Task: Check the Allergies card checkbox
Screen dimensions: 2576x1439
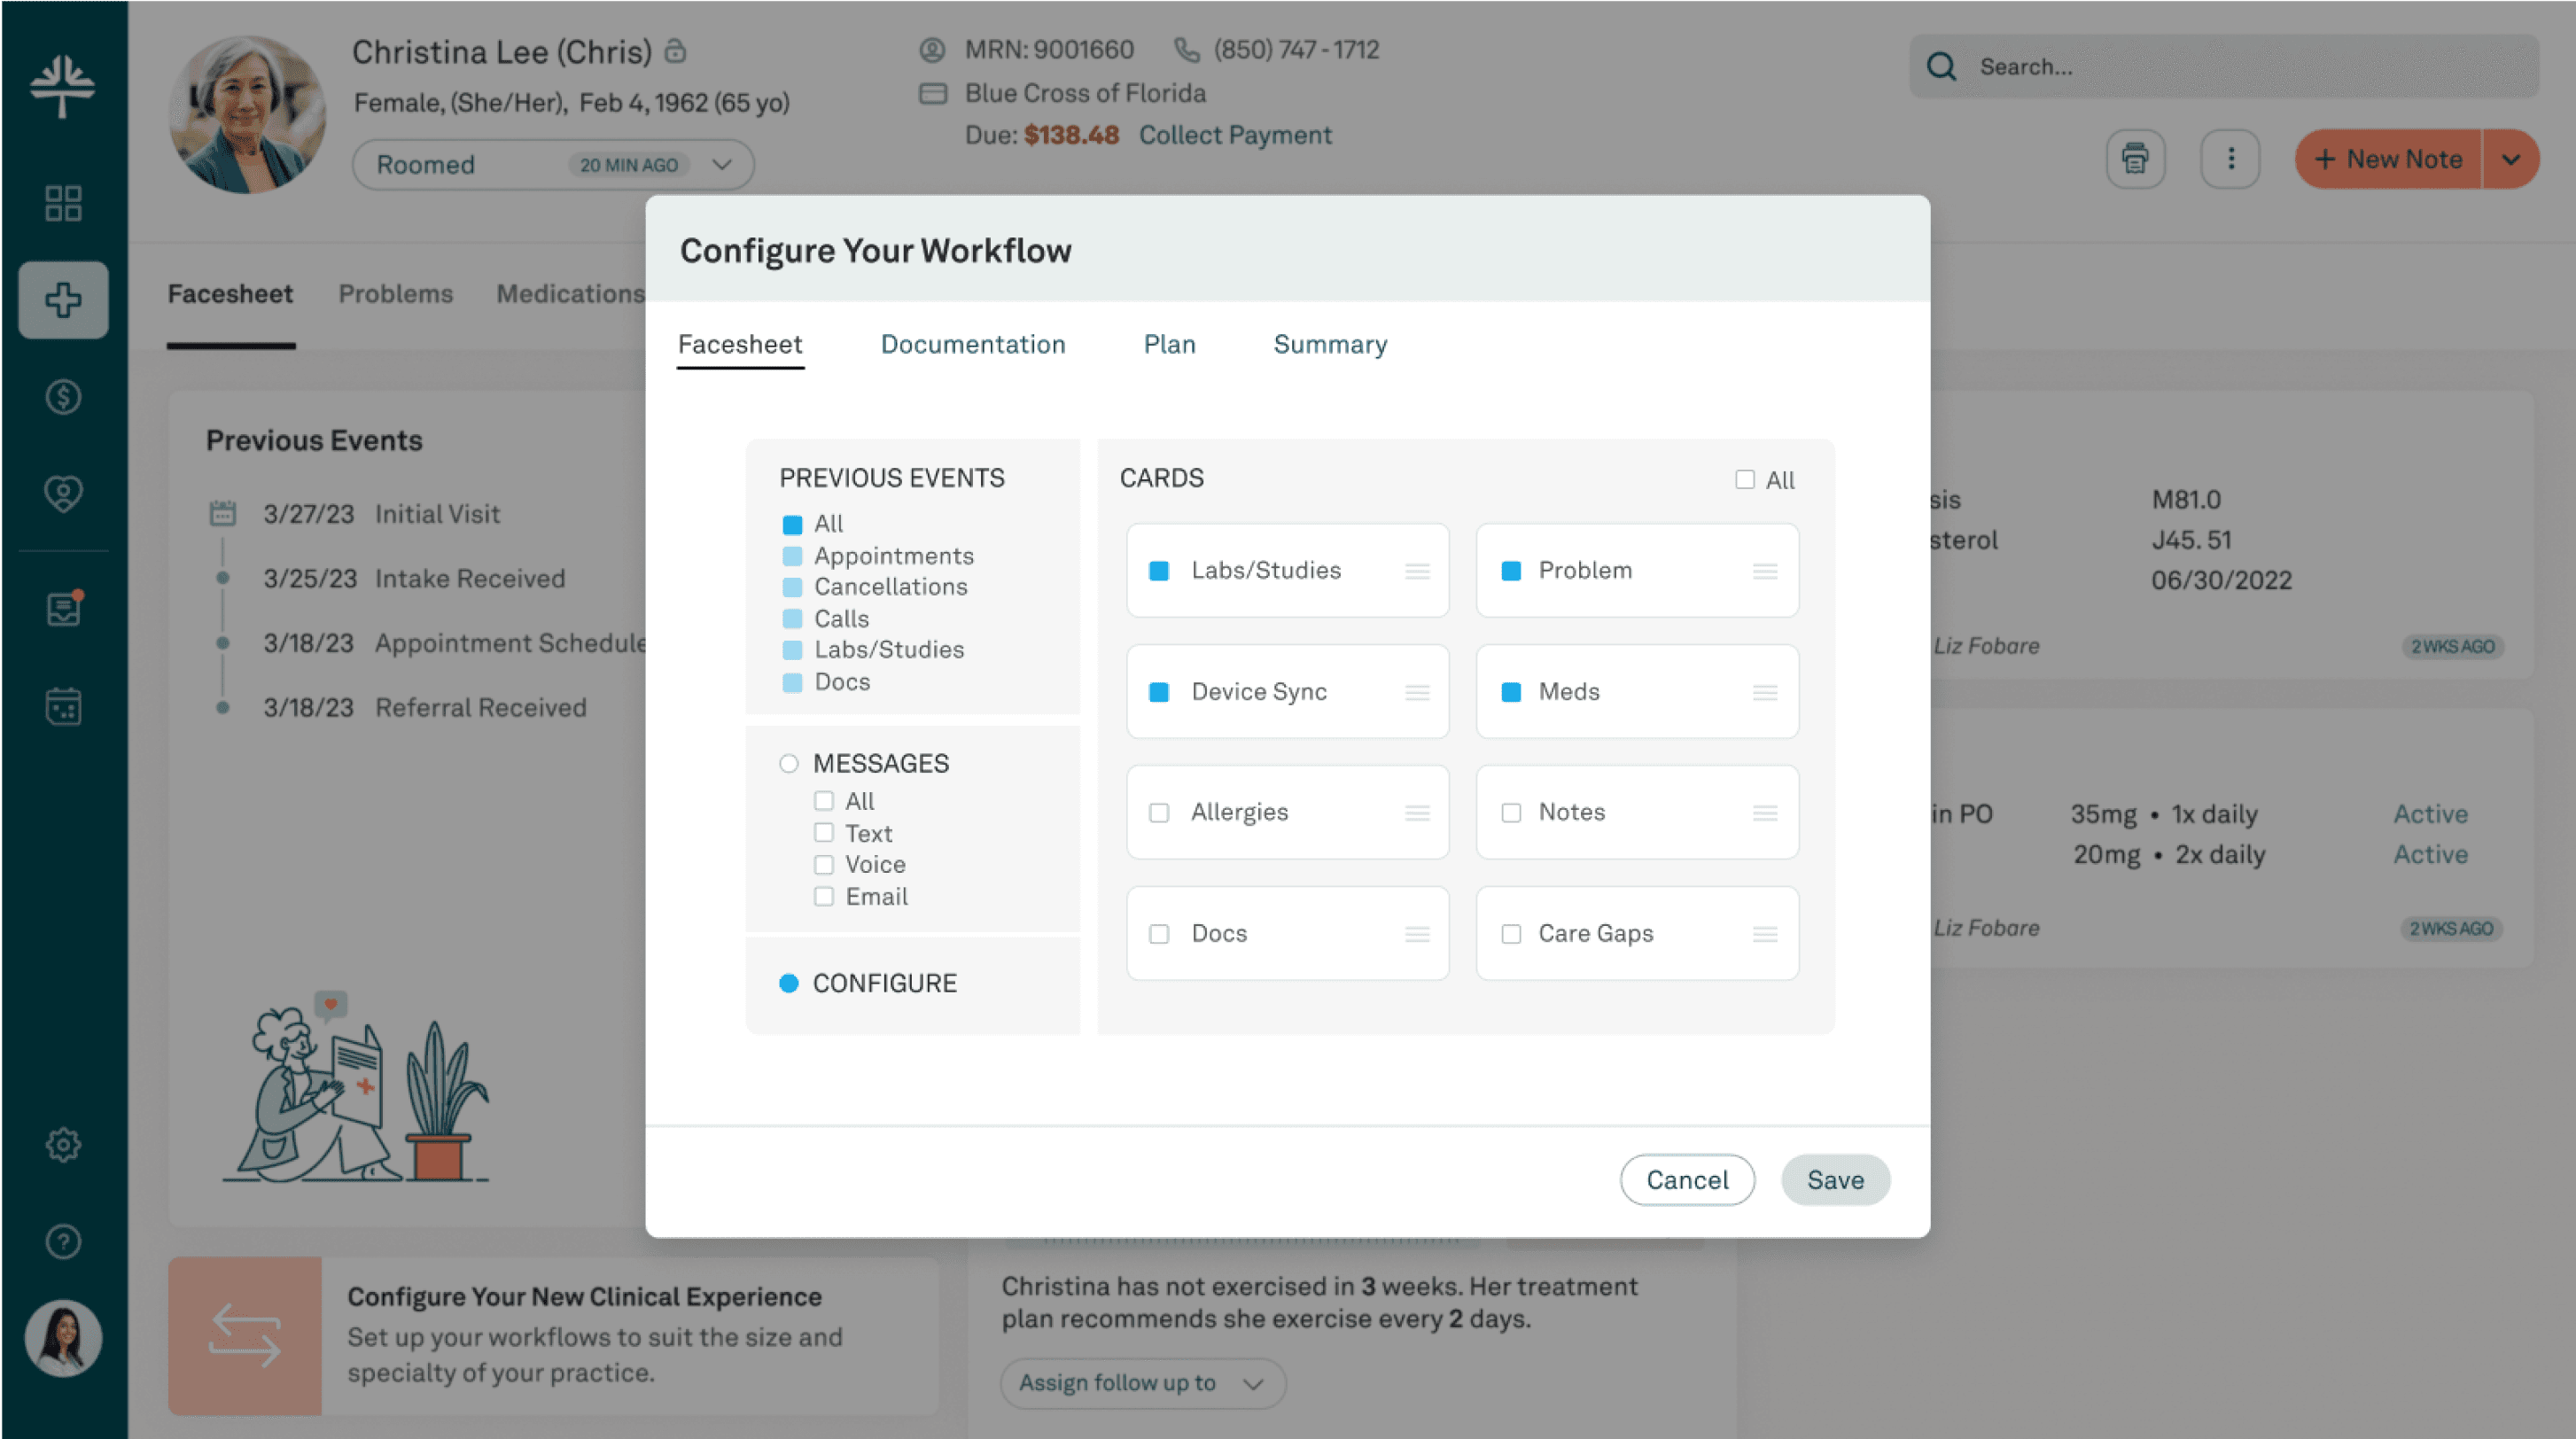Action: pos(1159,813)
